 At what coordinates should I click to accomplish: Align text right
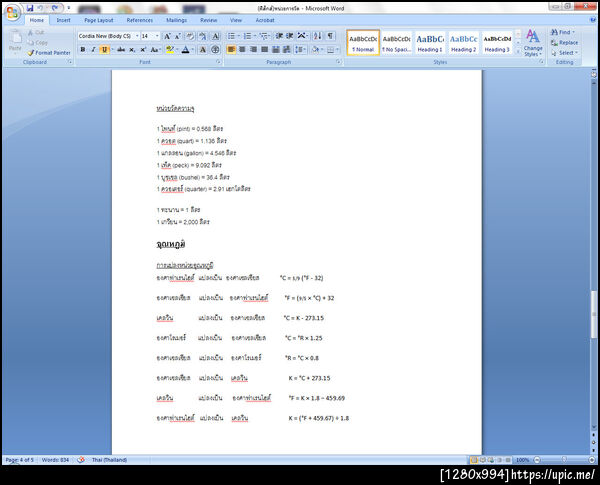(253, 49)
